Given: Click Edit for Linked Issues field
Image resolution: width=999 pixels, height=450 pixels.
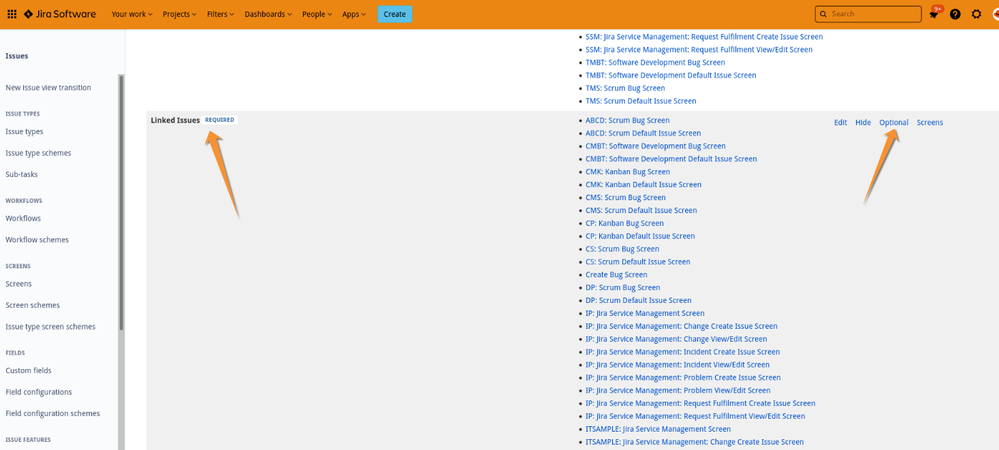Looking at the screenshot, I should [840, 122].
